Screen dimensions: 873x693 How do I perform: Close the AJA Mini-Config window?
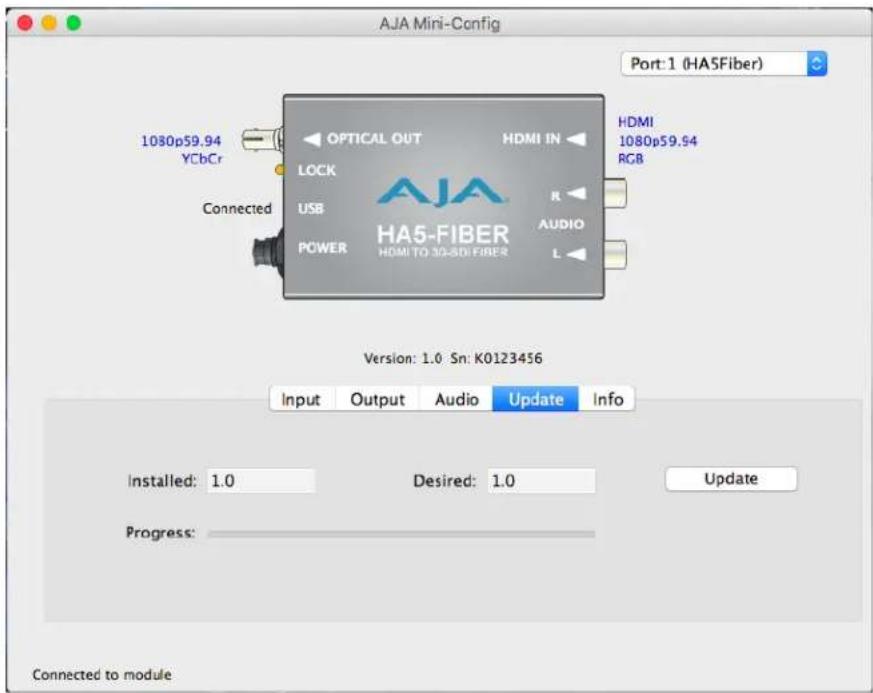click(x=25, y=23)
